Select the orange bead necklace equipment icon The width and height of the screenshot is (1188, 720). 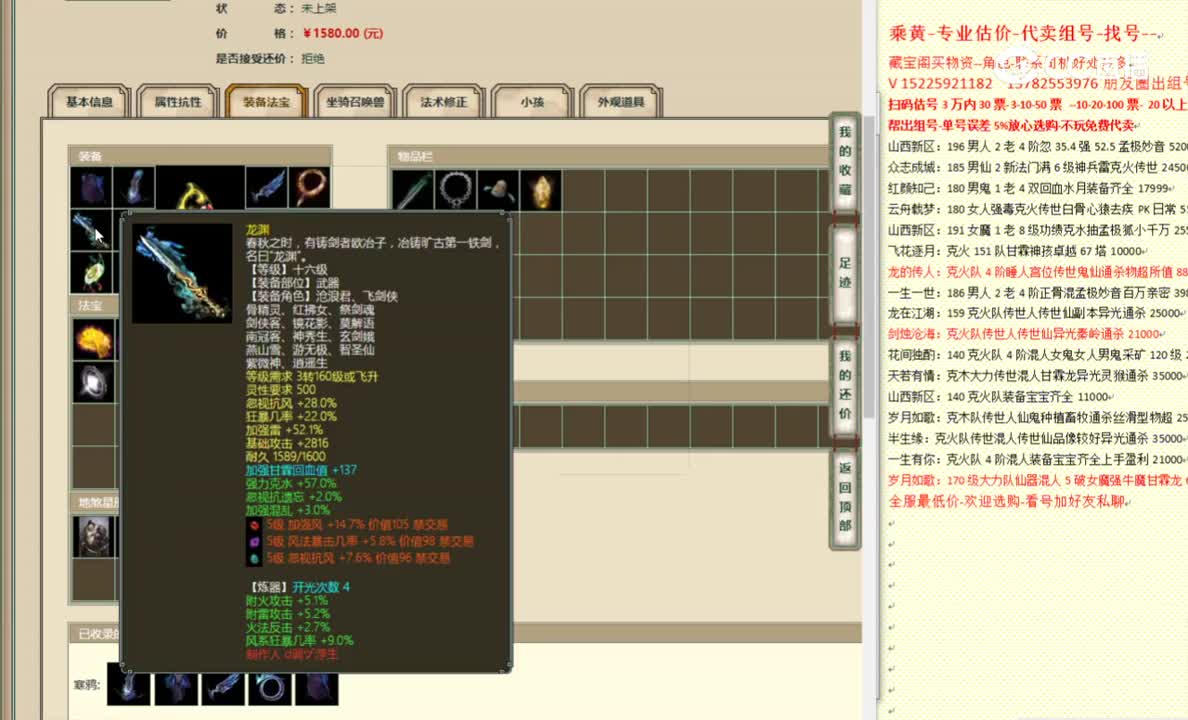tap(310, 187)
